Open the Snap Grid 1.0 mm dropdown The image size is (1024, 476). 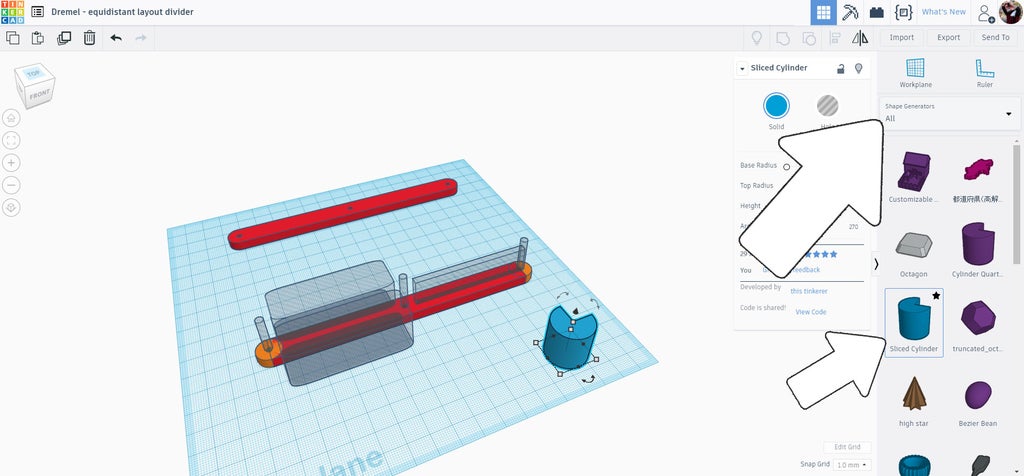(852, 465)
